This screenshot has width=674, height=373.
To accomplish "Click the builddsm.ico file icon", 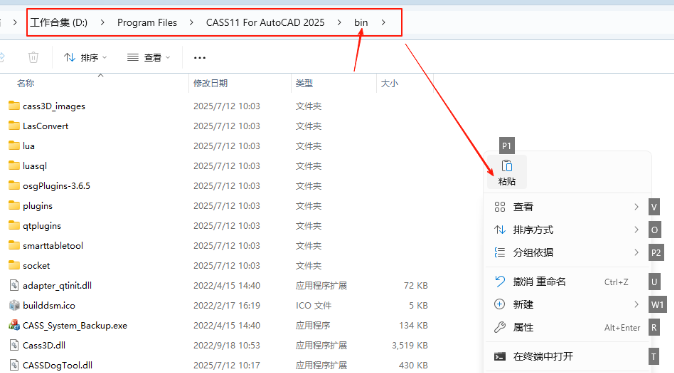I will [14, 305].
